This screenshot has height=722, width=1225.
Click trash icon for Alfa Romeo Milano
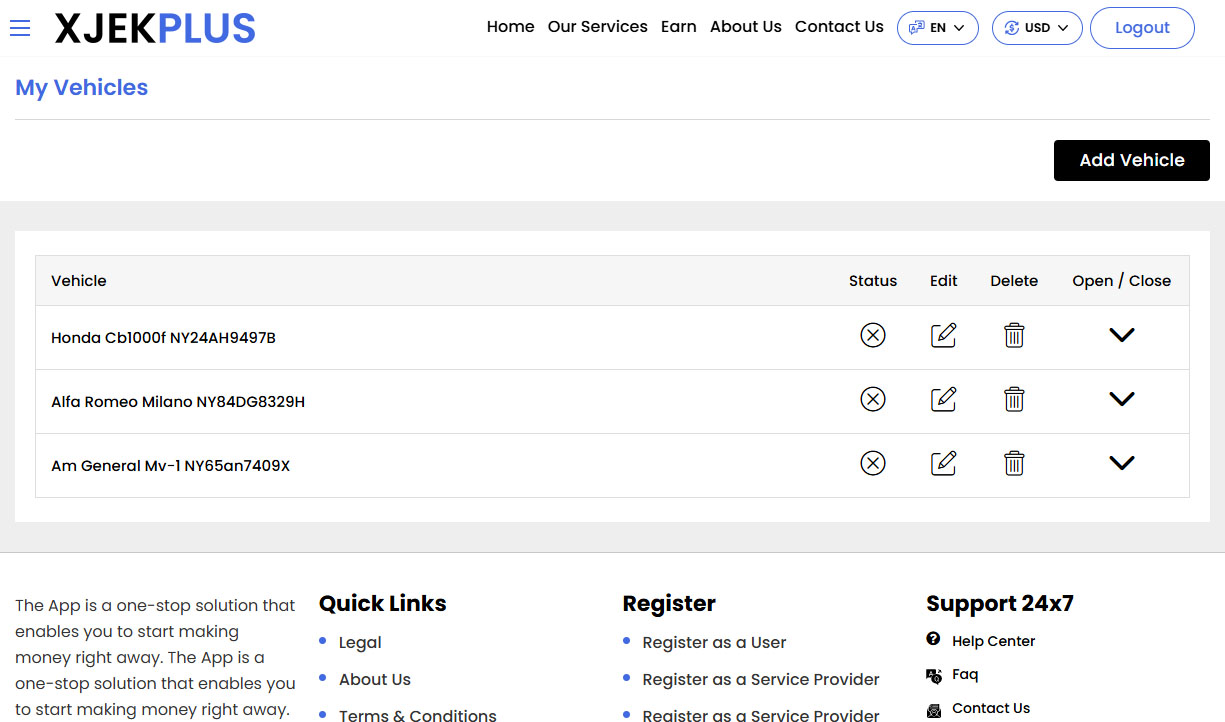pyautogui.click(x=1014, y=399)
